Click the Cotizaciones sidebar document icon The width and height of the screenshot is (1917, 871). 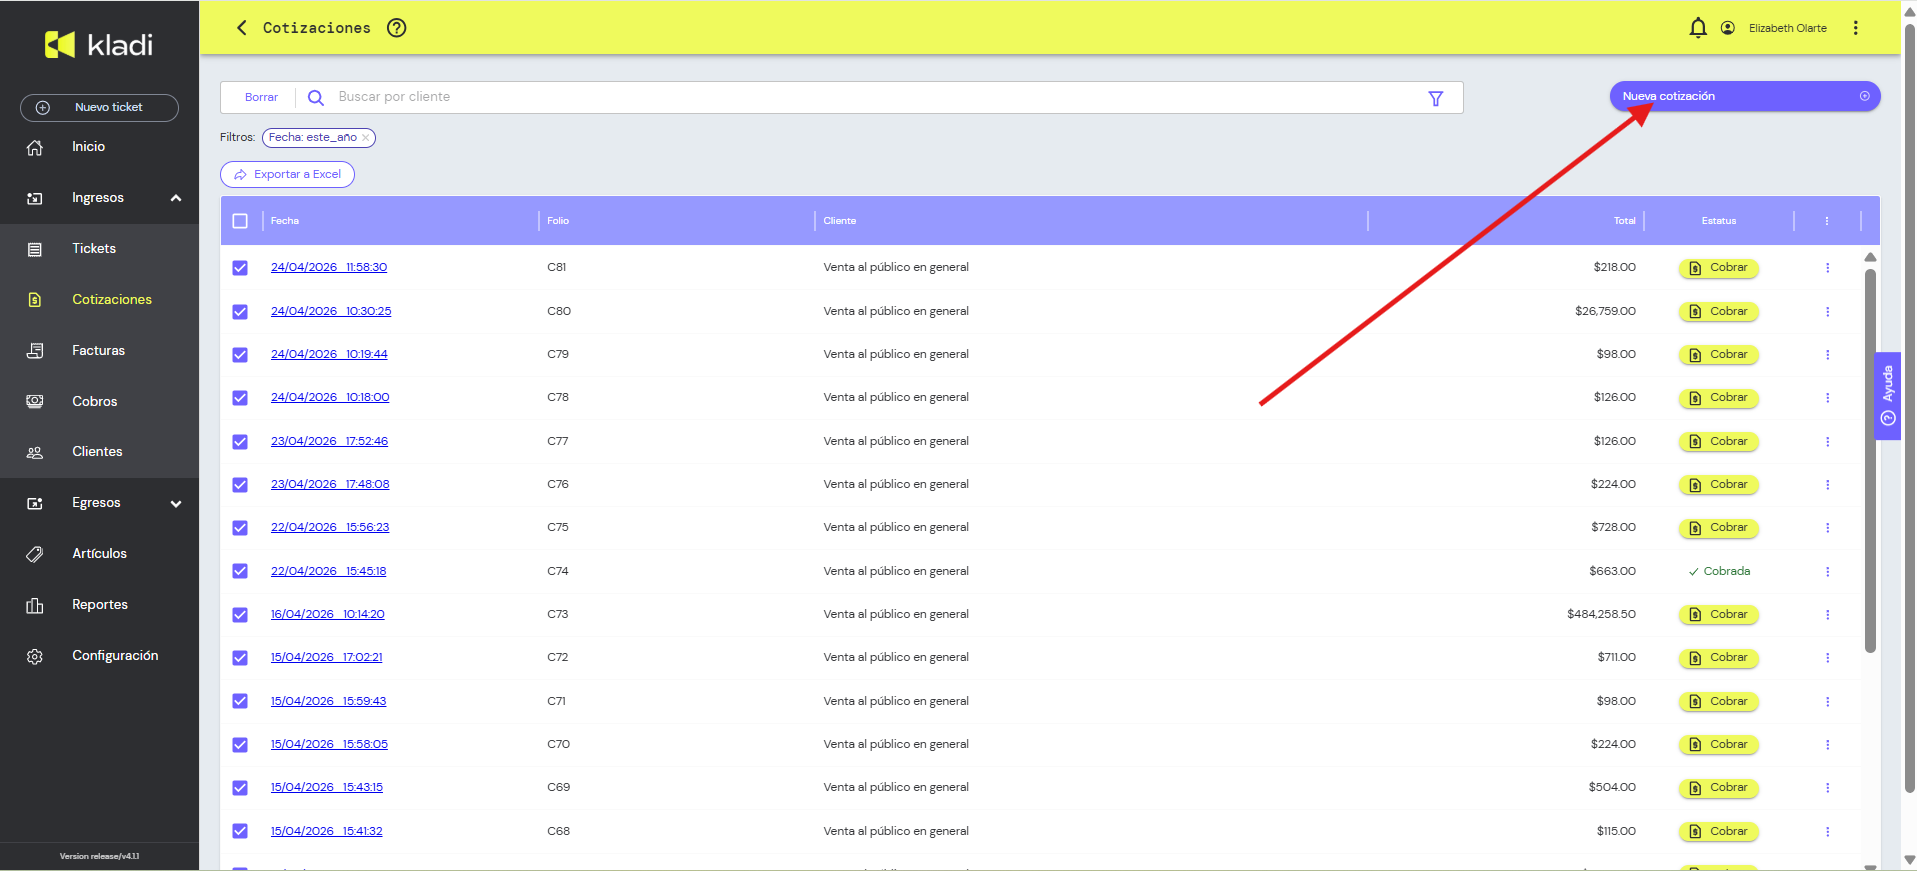coord(35,300)
